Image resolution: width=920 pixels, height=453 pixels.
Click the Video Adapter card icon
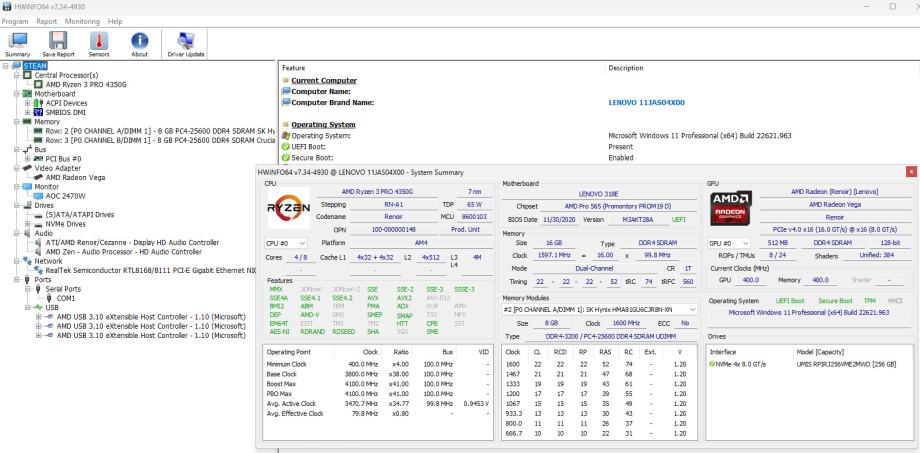(28, 168)
